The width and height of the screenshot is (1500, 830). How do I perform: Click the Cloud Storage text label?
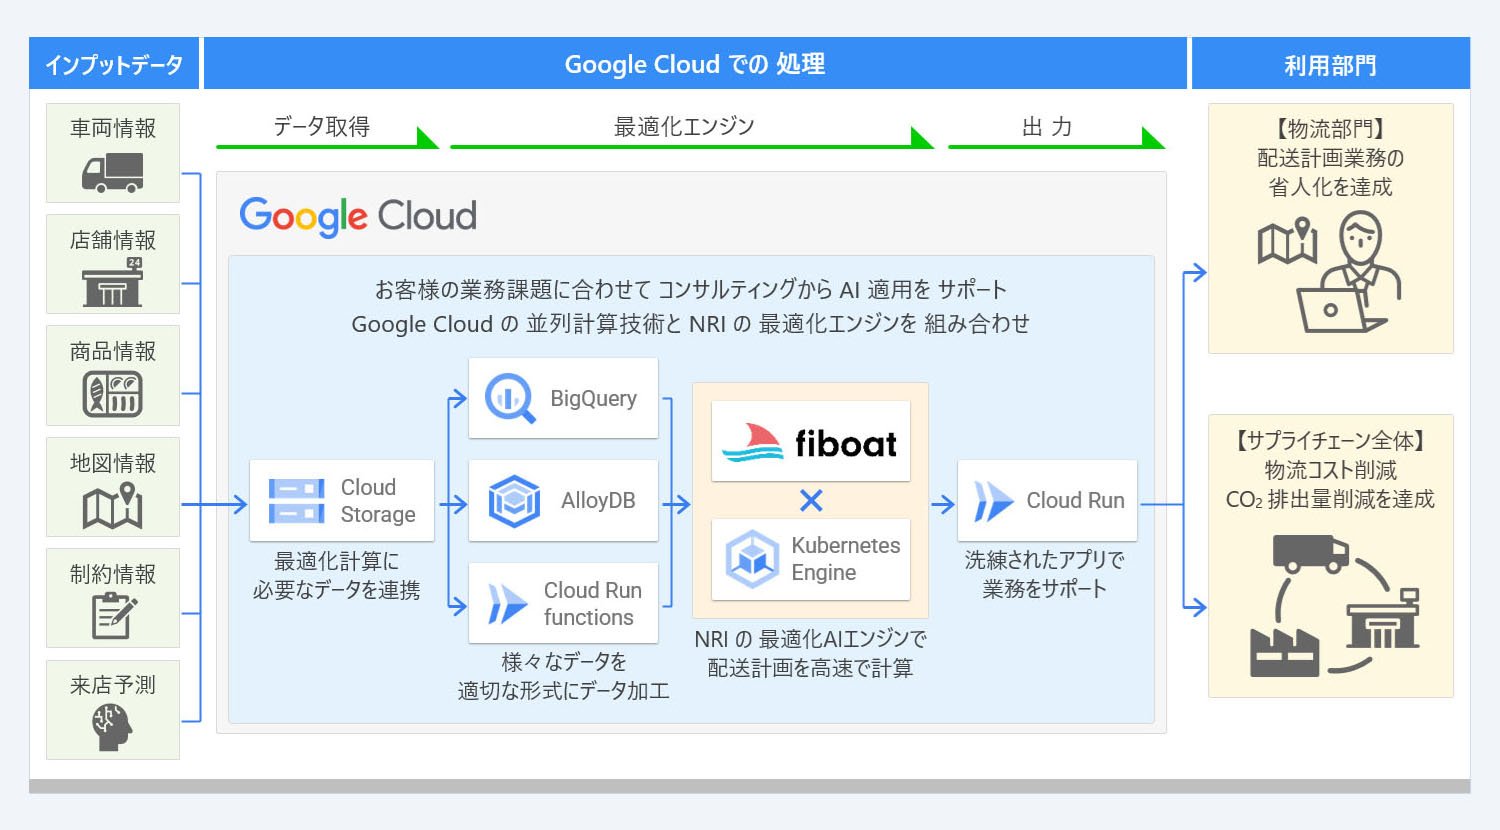[x=378, y=501]
